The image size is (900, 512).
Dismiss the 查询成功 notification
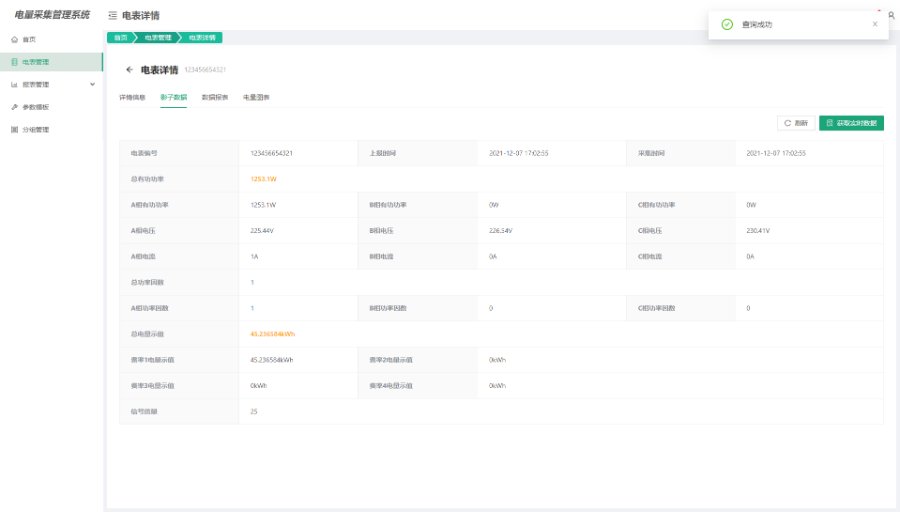[x=875, y=24]
